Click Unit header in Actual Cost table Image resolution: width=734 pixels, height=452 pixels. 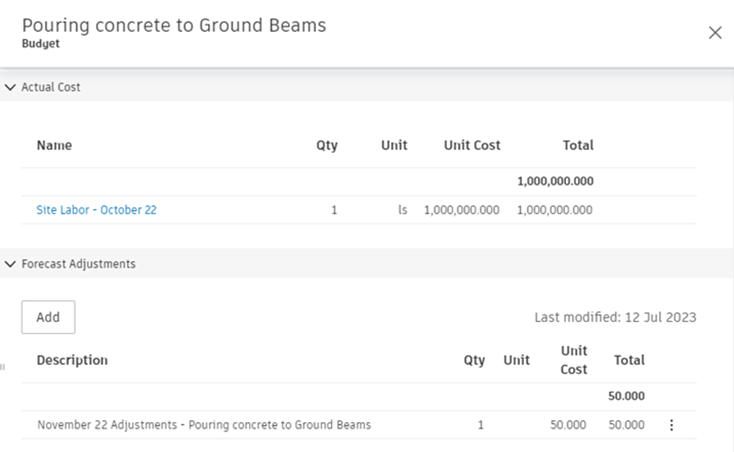point(394,146)
